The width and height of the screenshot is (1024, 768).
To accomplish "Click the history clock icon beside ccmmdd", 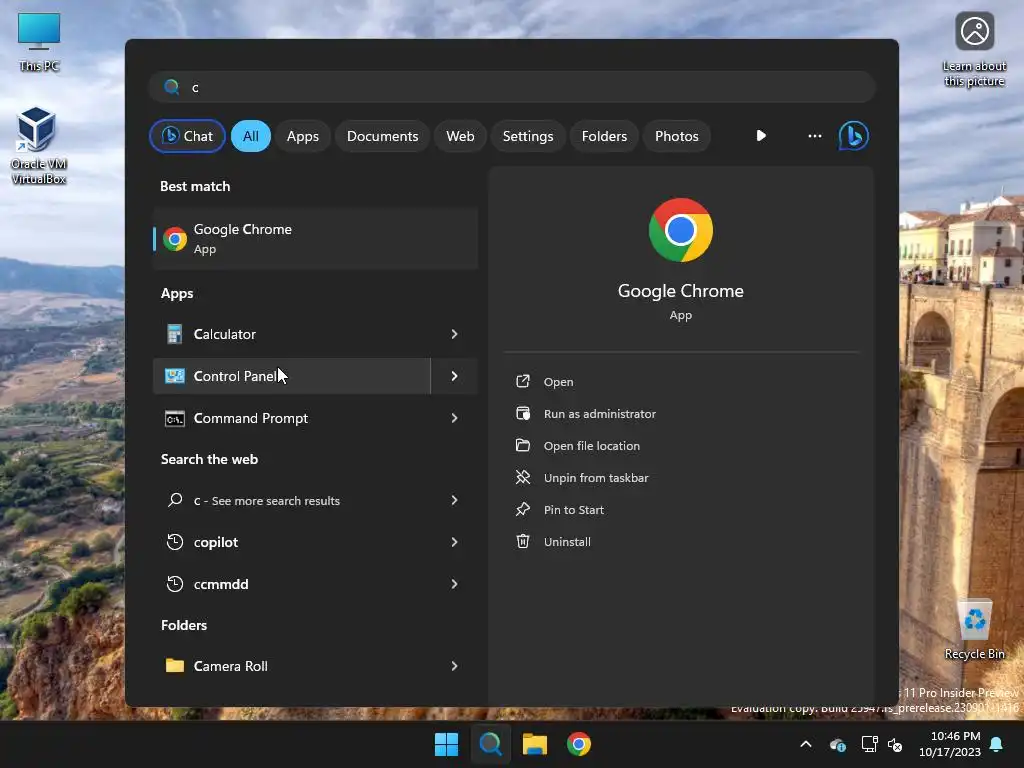I will [x=174, y=584].
